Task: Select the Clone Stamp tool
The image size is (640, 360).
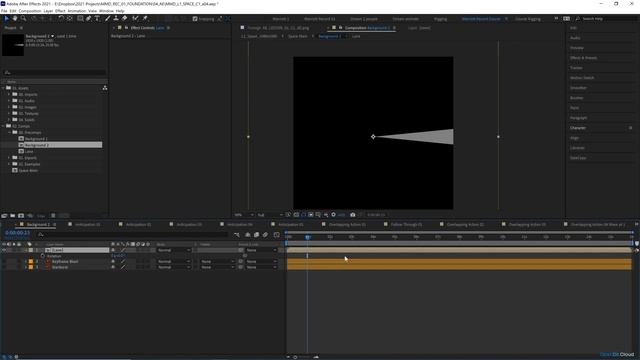Action: pyautogui.click(x=116, y=18)
